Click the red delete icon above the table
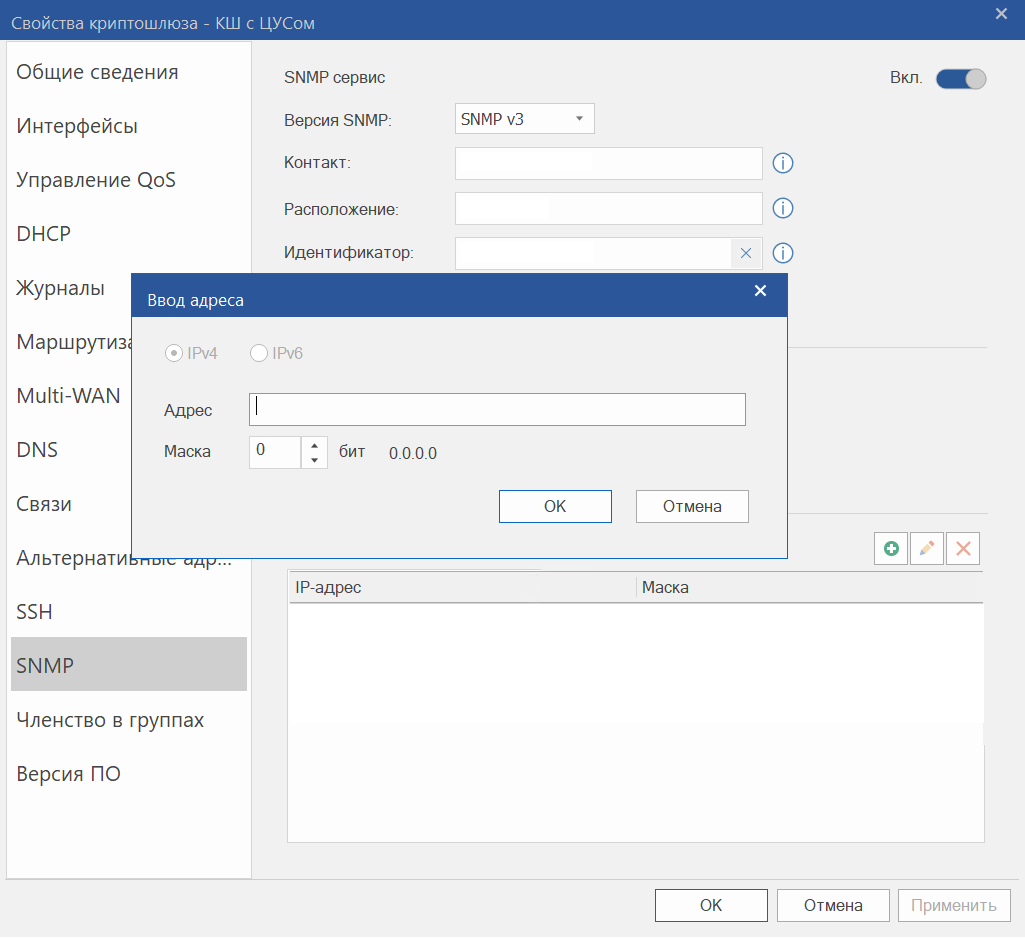The image size is (1025, 938). point(963,548)
